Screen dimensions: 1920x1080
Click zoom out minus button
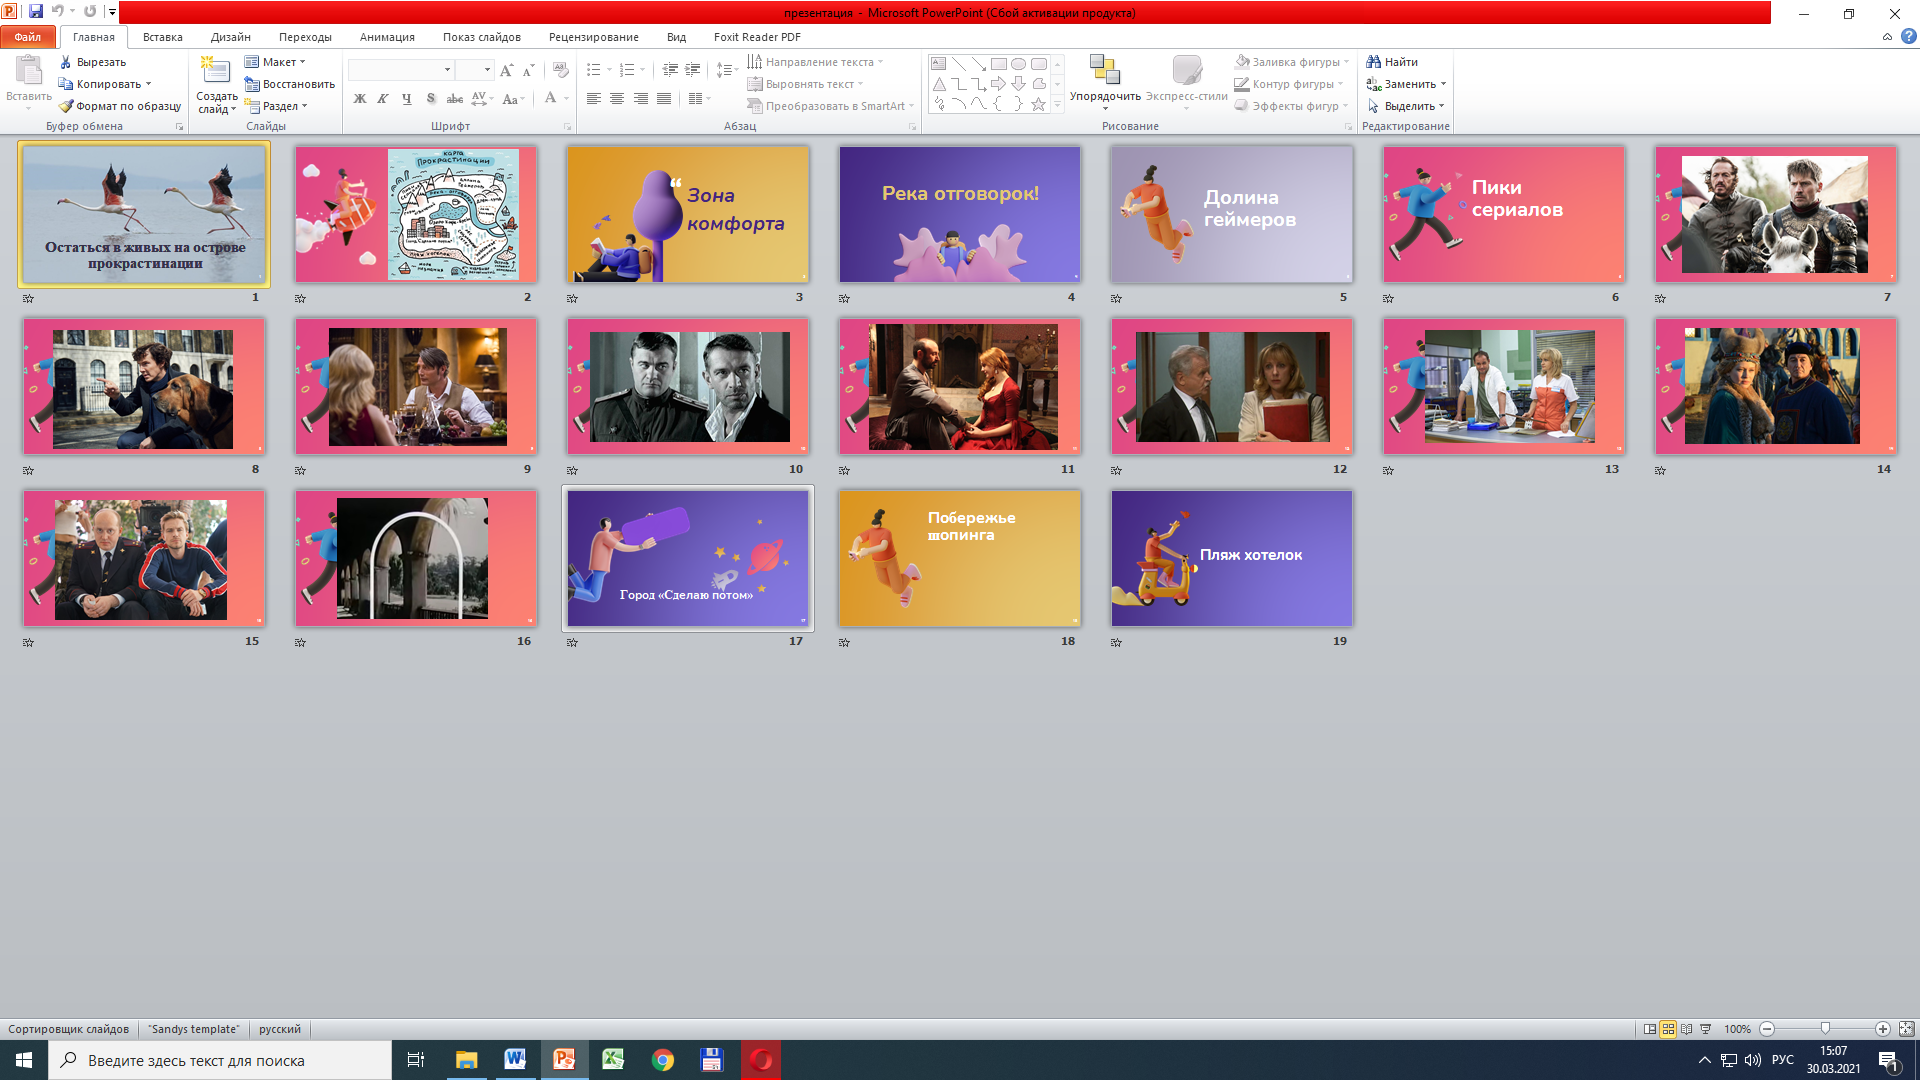point(1767,1029)
